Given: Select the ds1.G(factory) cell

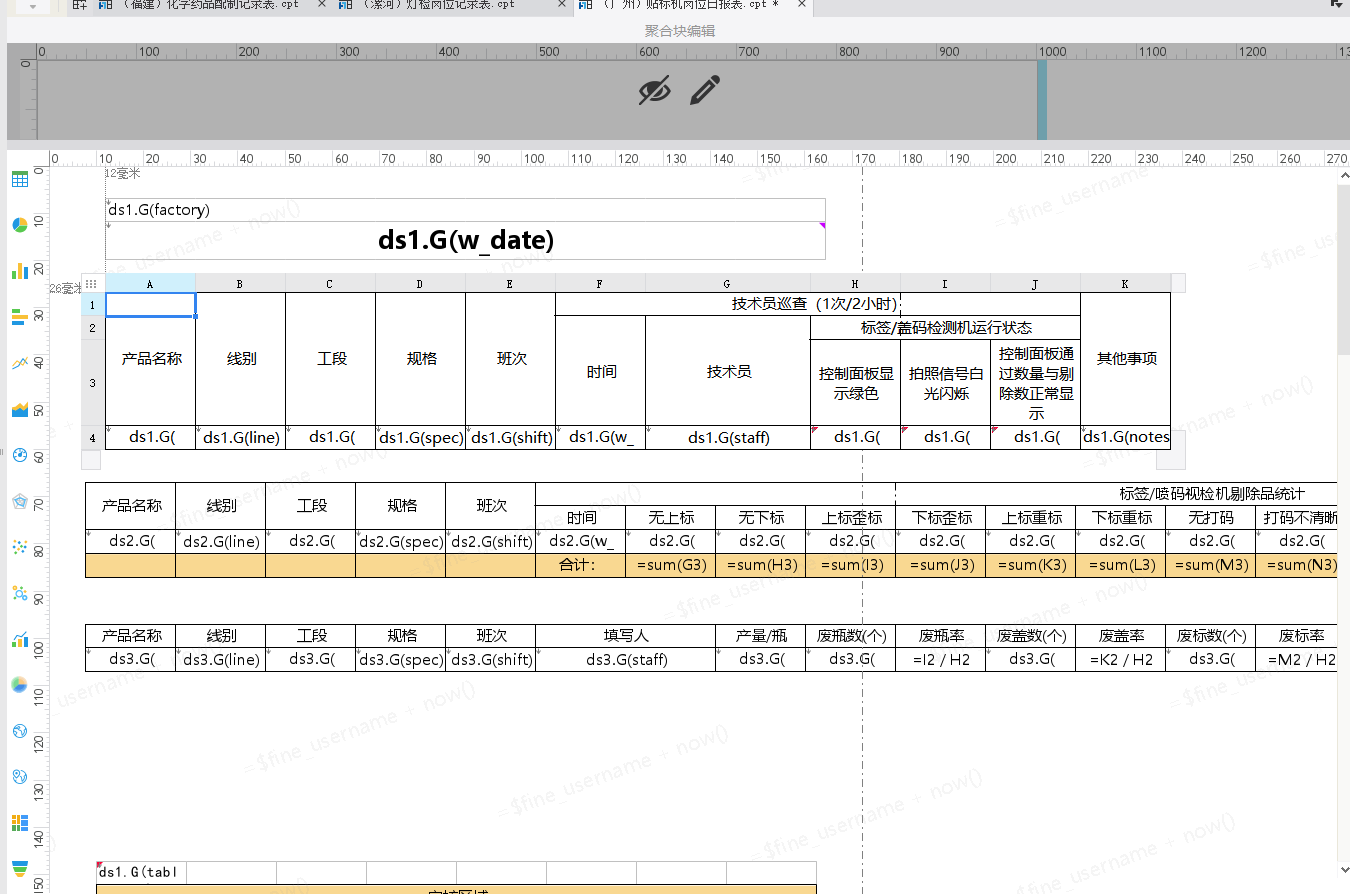Looking at the screenshot, I should pyautogui.click(x=465, y=210).
